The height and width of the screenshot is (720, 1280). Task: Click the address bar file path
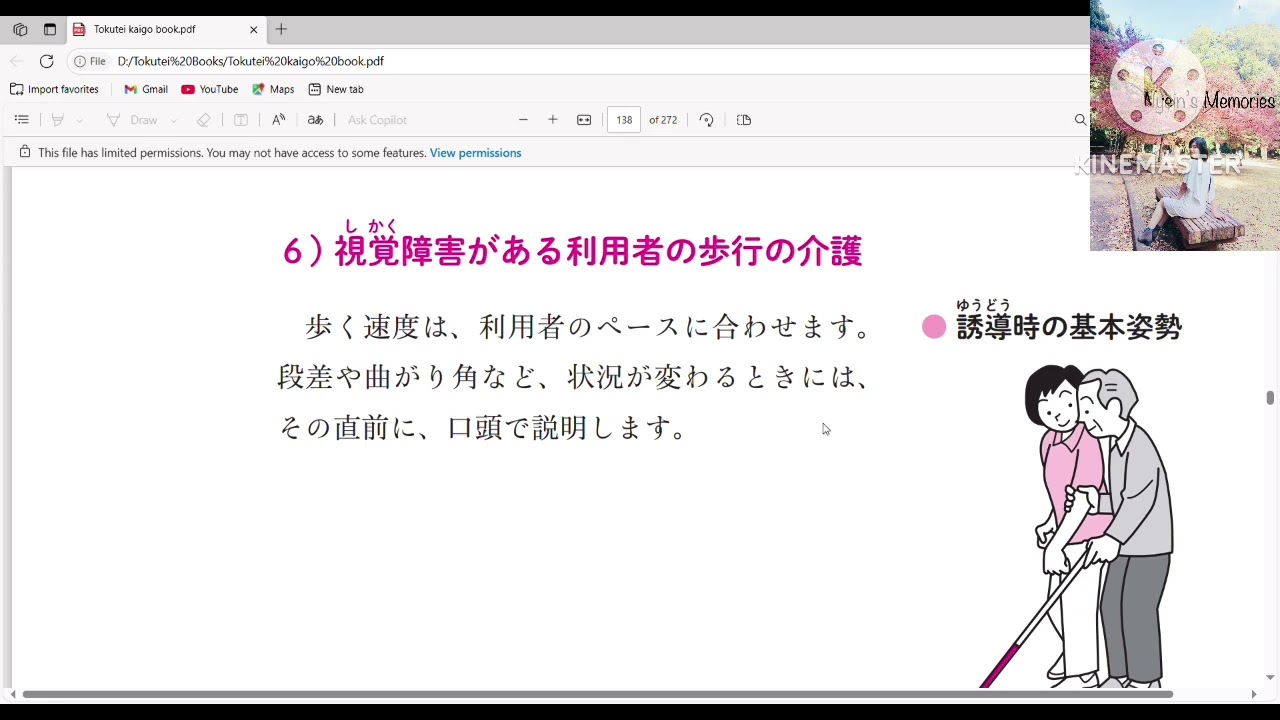[x=251, y=61]
